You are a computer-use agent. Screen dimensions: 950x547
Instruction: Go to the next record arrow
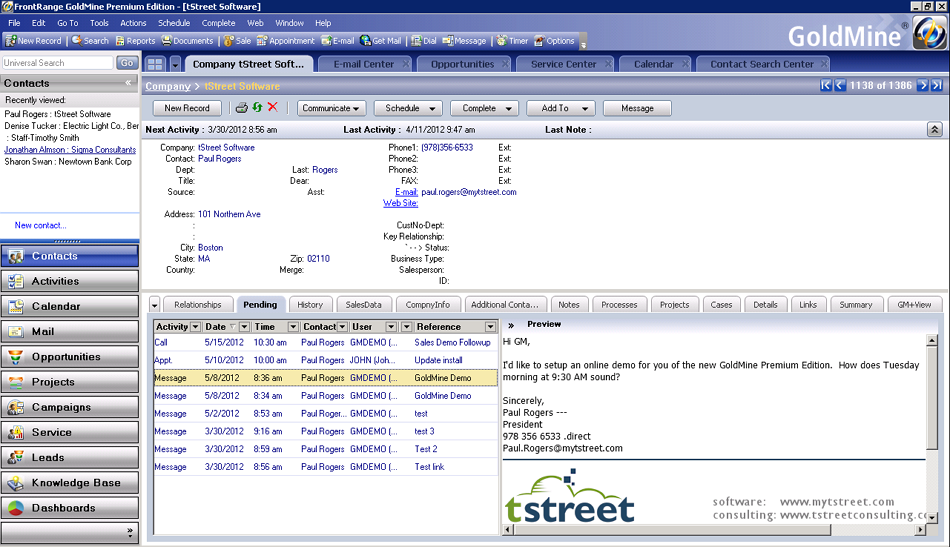coord(923,85)
